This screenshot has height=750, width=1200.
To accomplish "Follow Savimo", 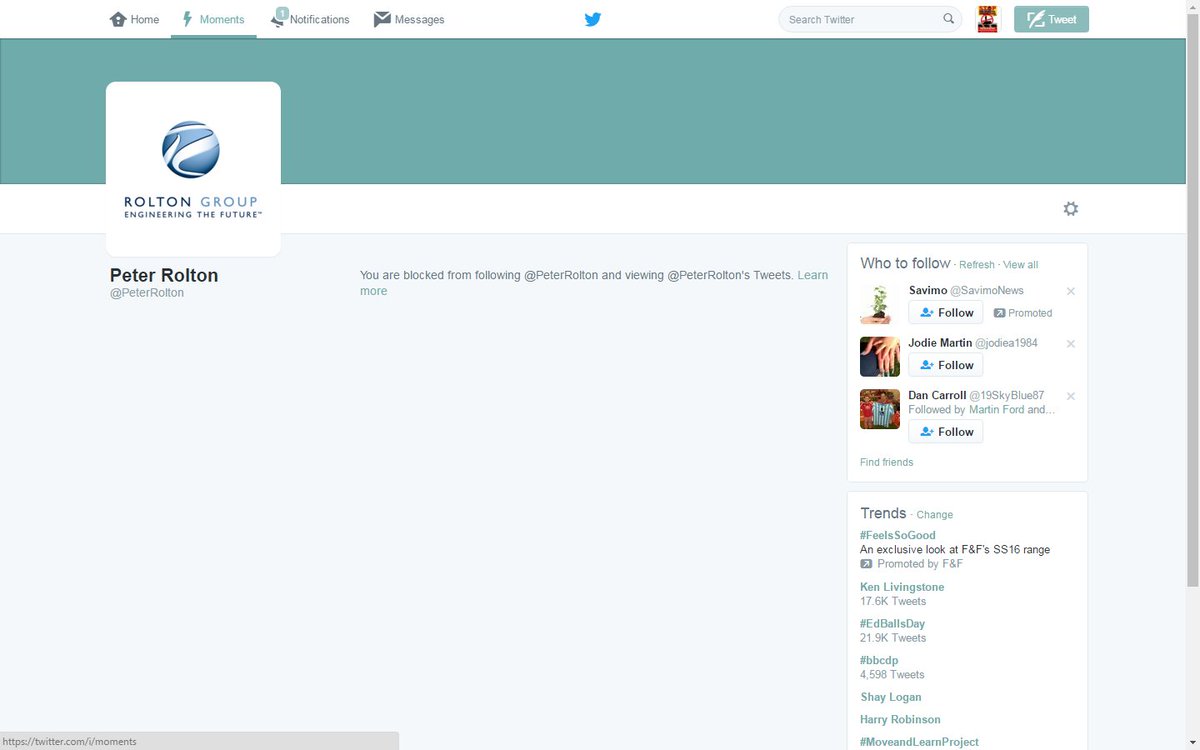I will [x=946, y=312].
